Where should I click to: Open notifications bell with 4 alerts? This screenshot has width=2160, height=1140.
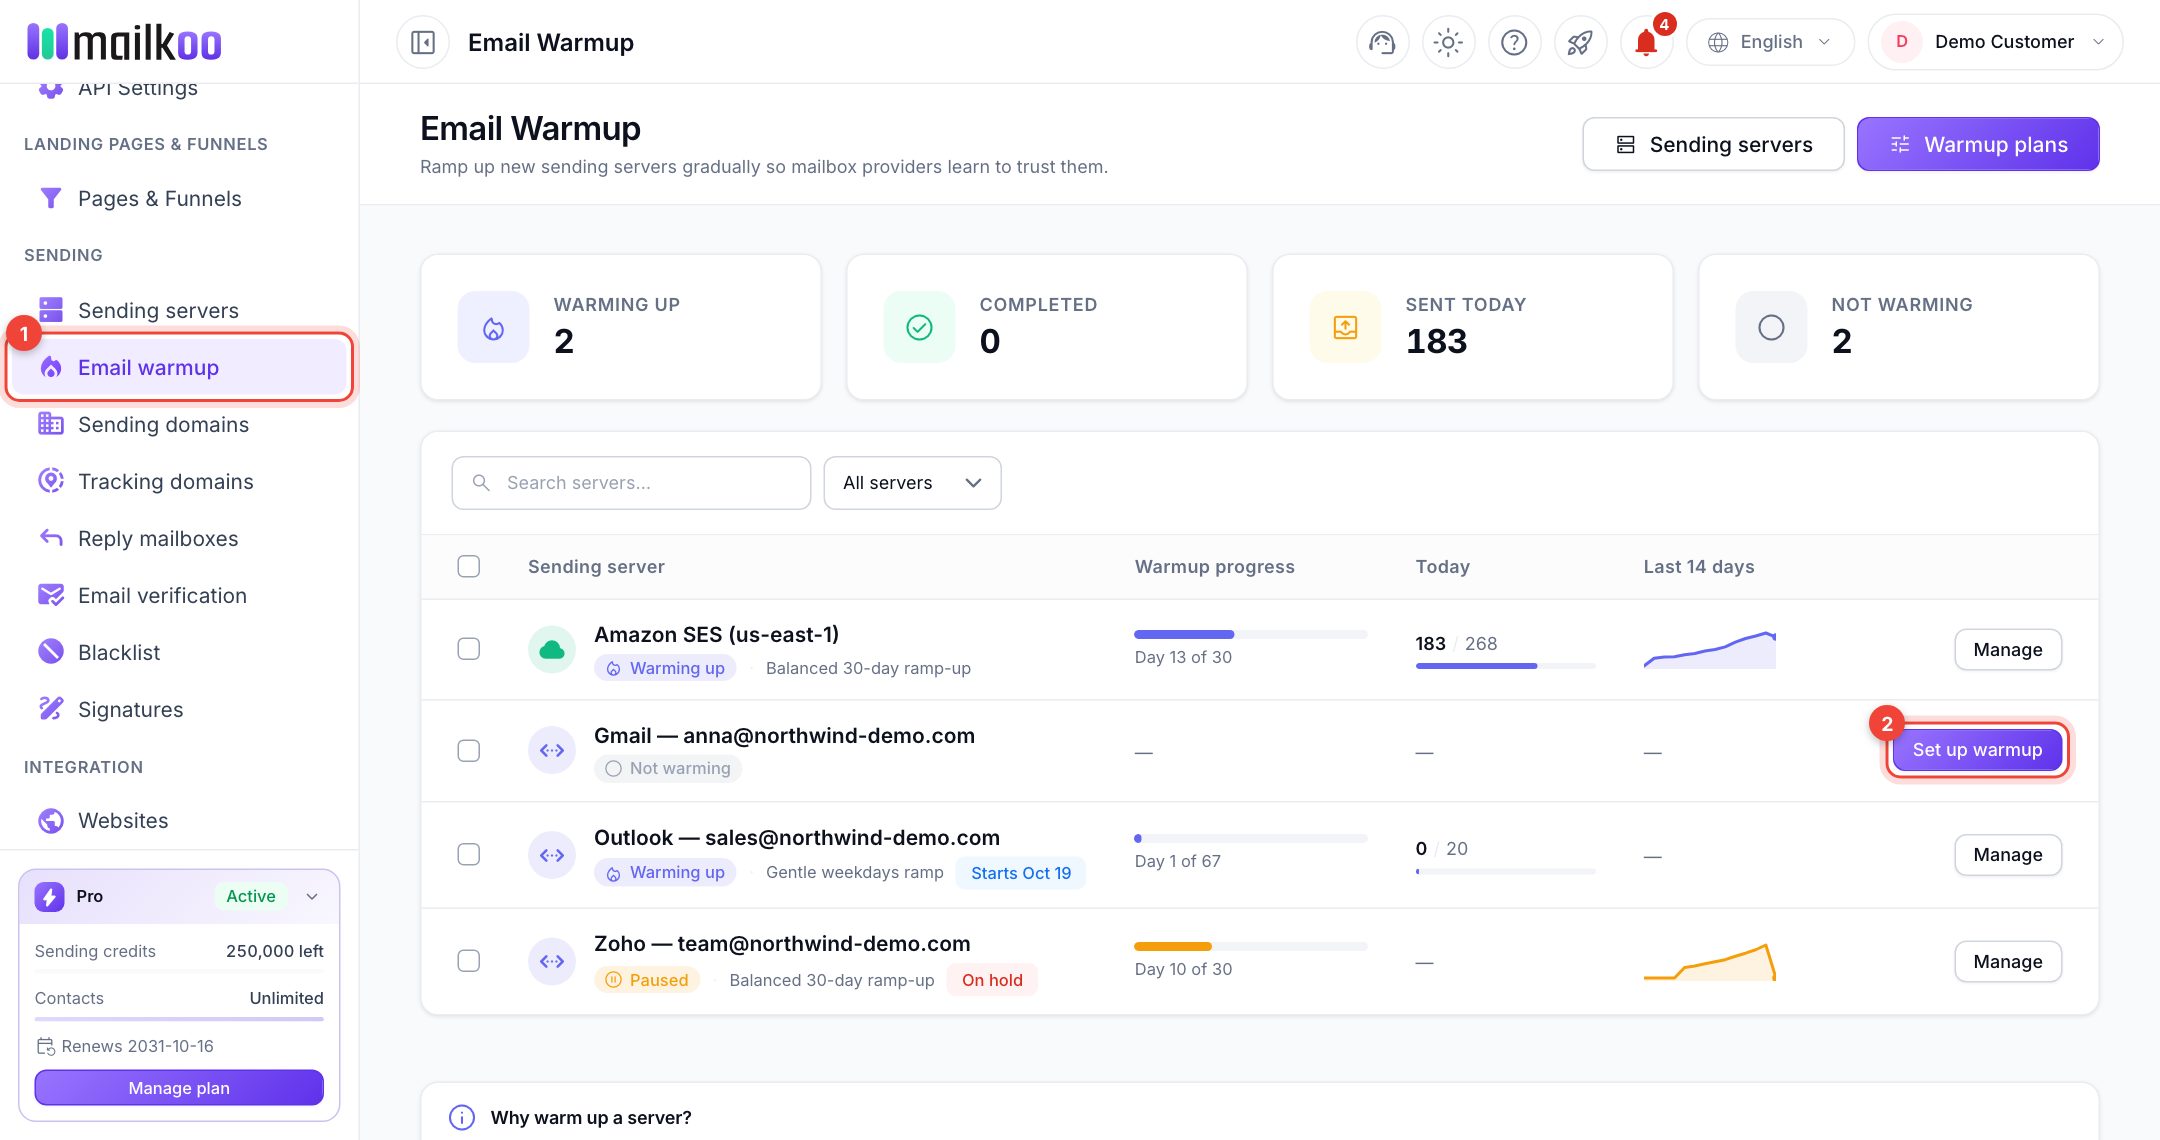tap(1646, 42)
